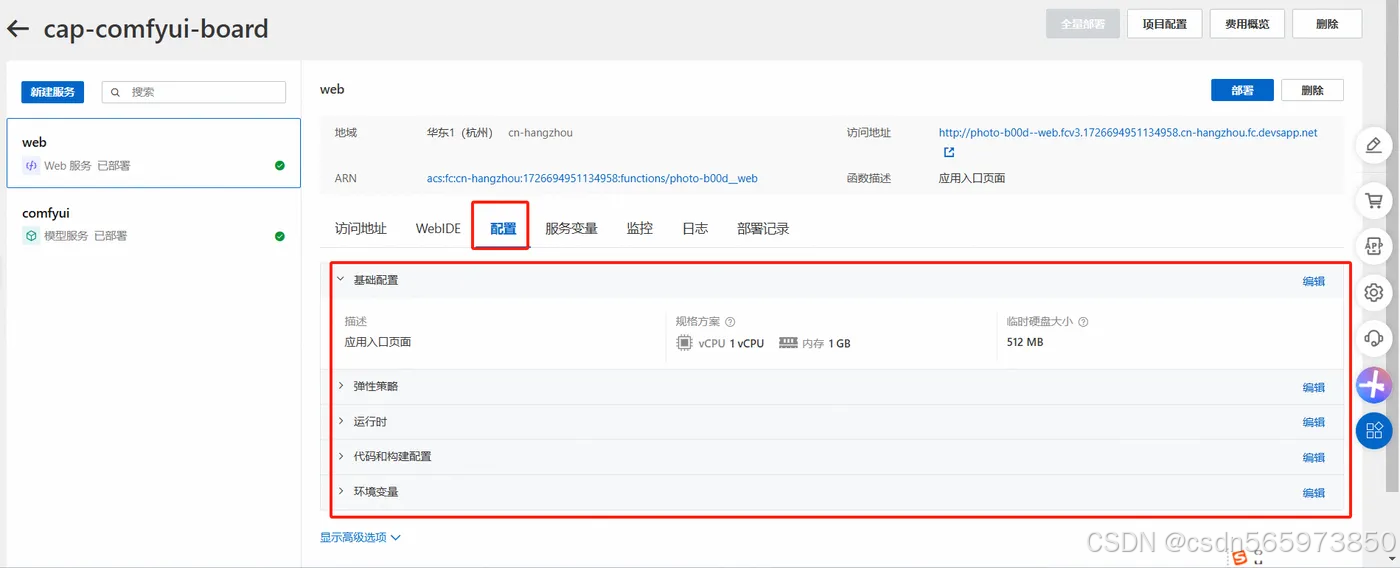Click the cn-hangzhou region text
The height and width of the screenshot is (568, 1400).
click(540, 132)
